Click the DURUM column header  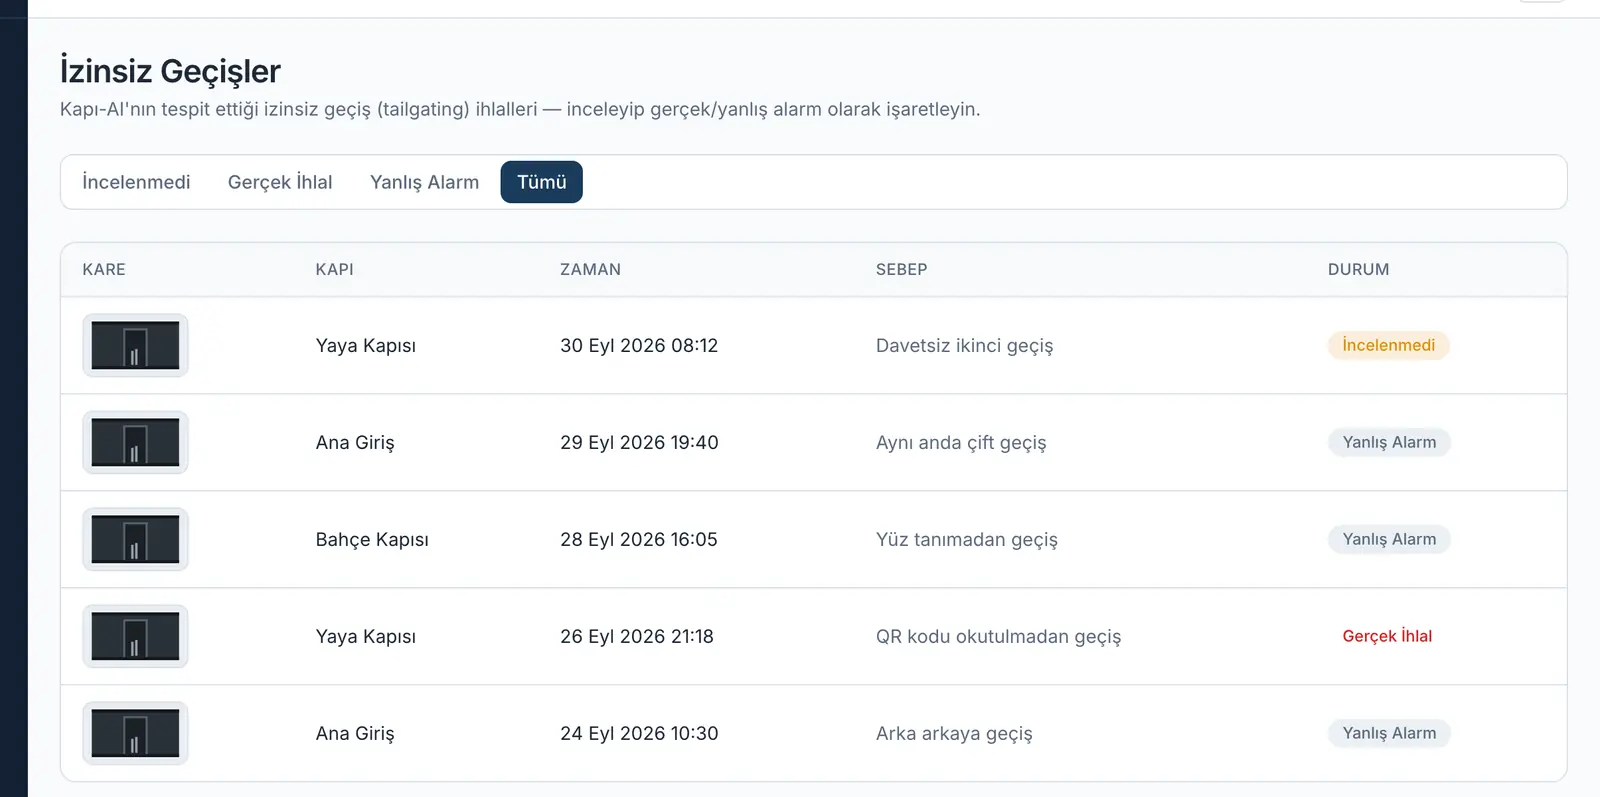tap(1358, 269)
